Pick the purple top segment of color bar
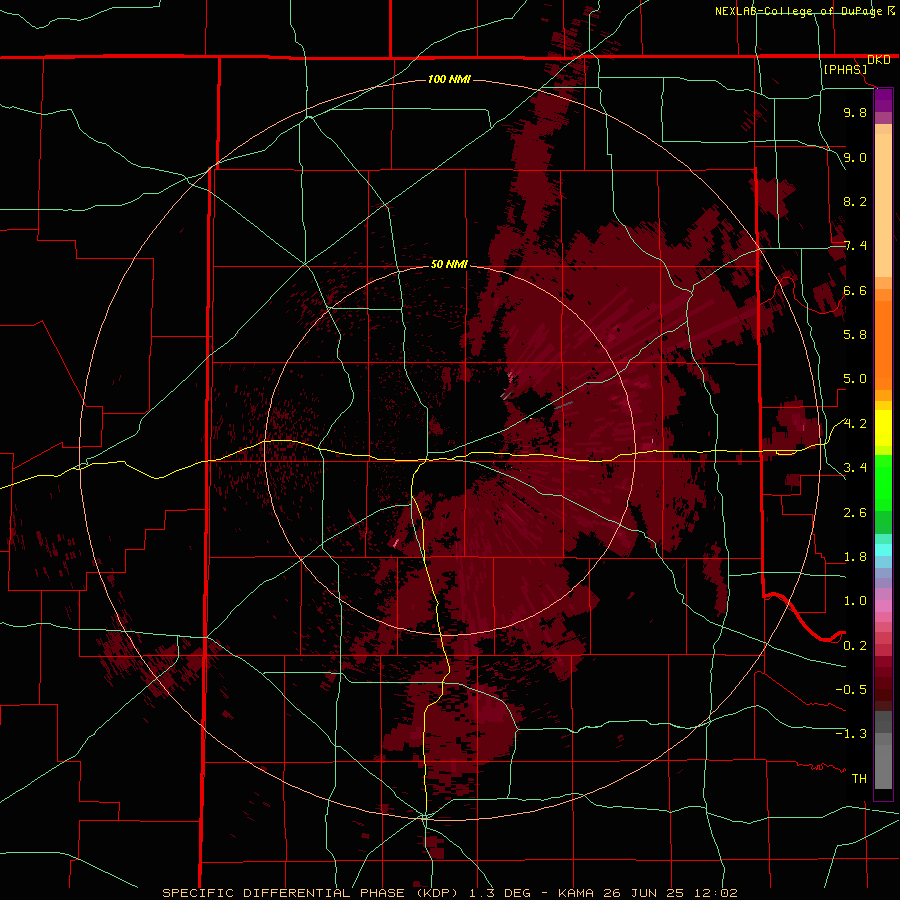The width and height of the screenshot is (900, 900). pyautogui.click(x=883, y=100)
